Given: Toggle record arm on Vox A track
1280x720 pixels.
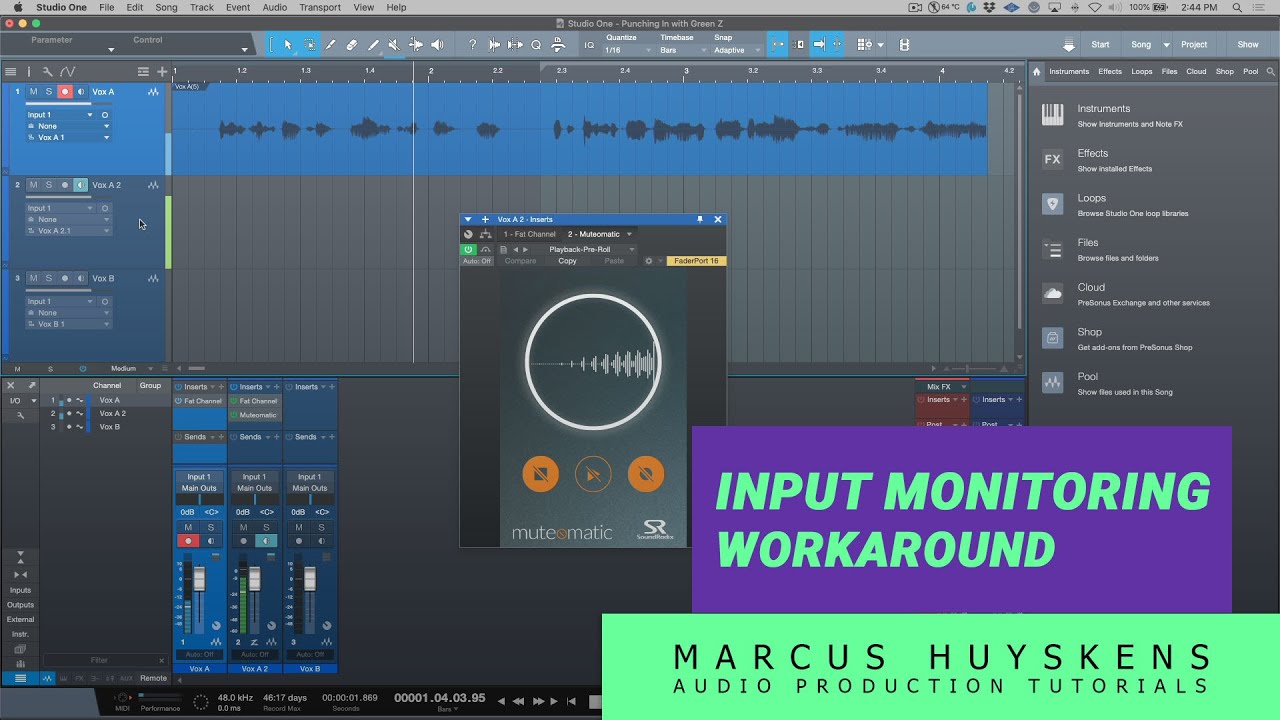Looking at the screenshot, I should click(x=65, y=92).
